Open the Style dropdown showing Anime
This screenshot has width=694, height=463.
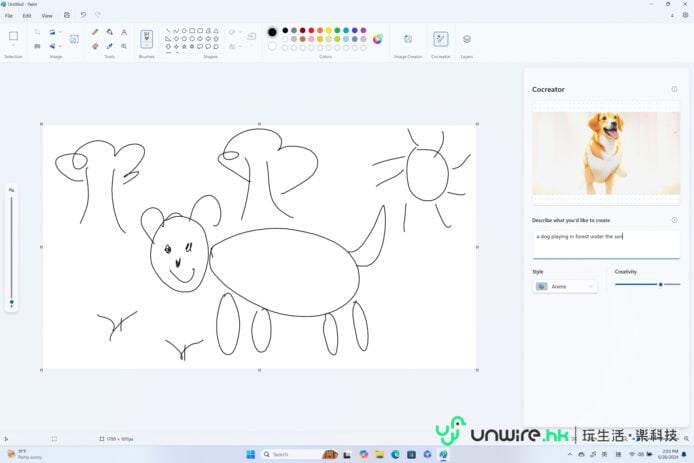565,286
